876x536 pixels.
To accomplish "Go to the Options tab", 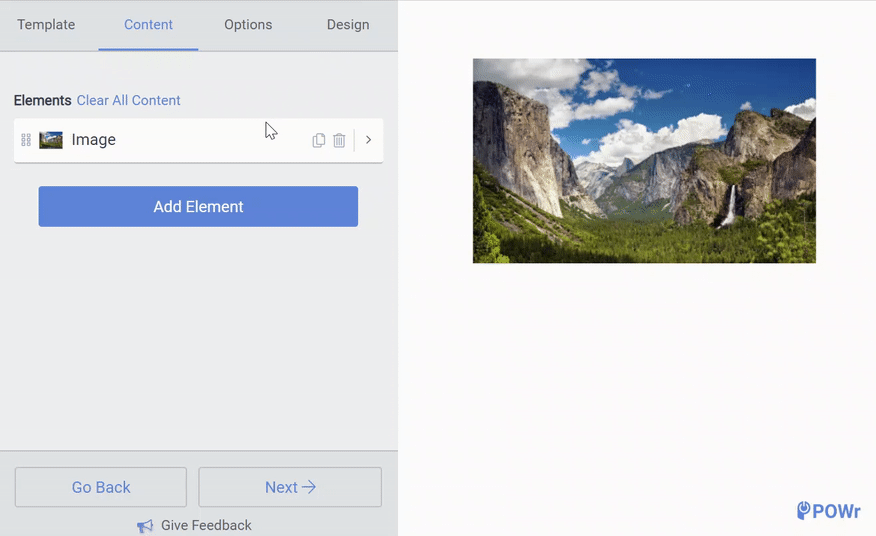I will tap(248, 25).
